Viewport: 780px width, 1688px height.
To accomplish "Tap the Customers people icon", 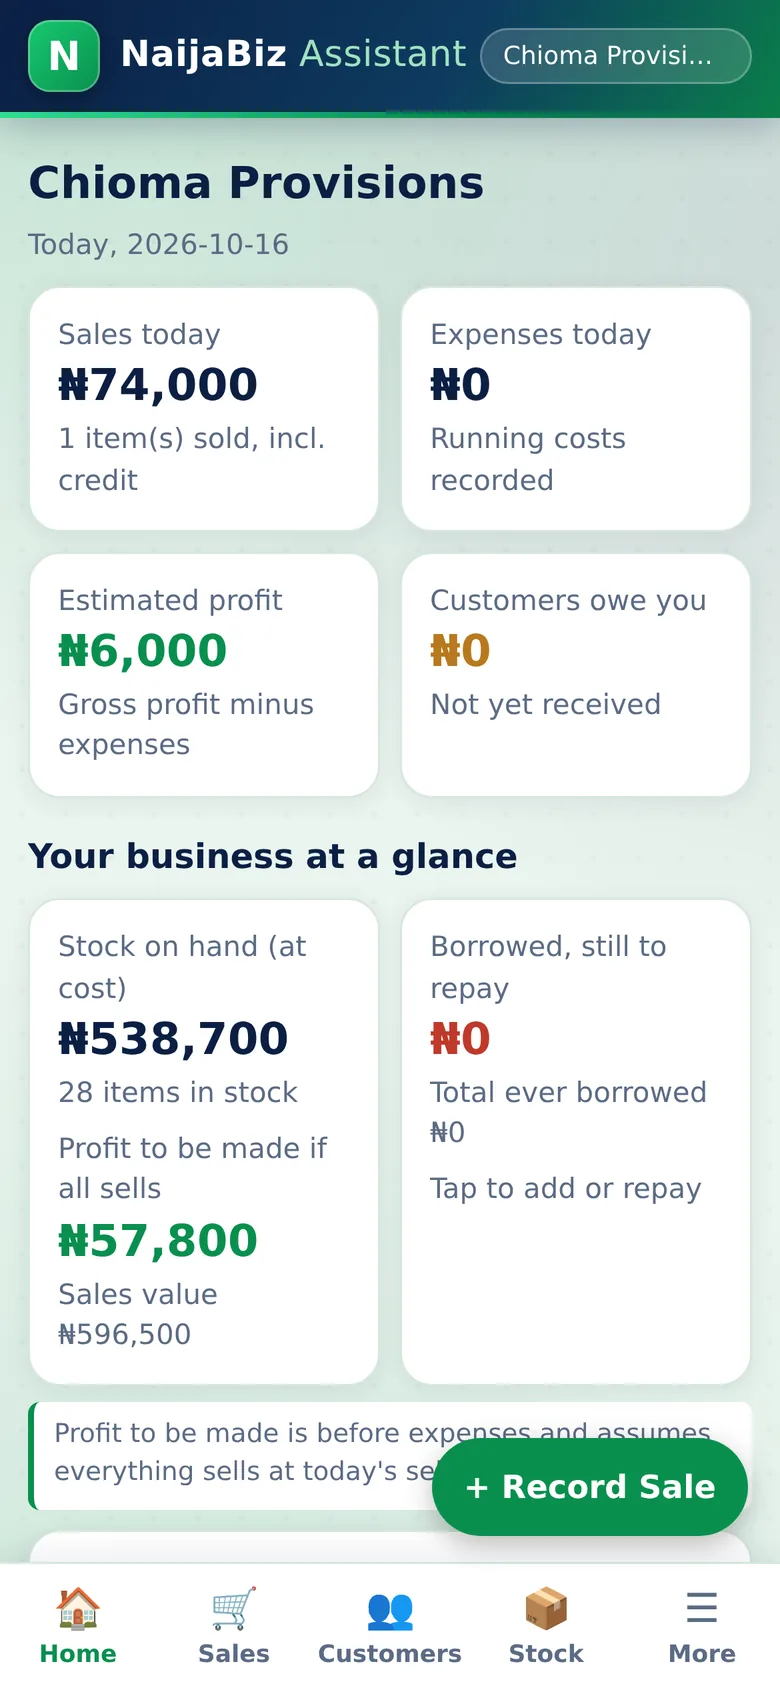I will (390, 1609).
